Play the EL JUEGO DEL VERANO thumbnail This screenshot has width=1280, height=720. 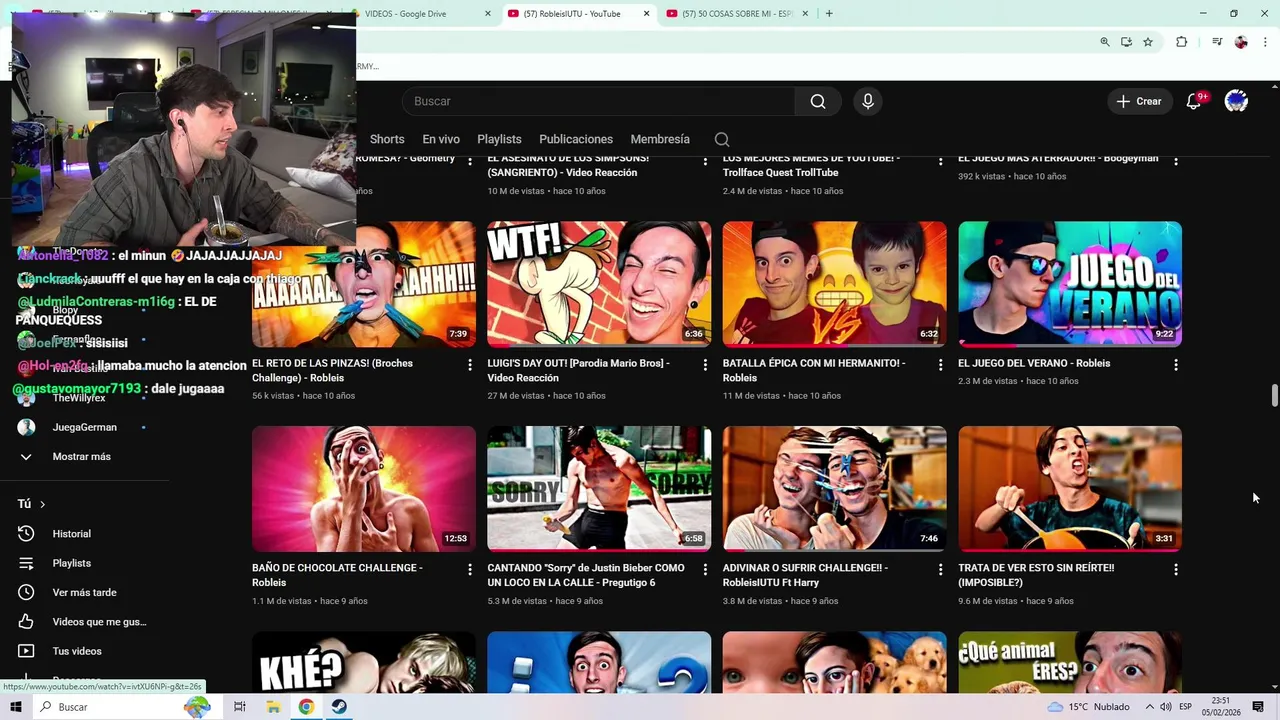(x=1070, y=284)
